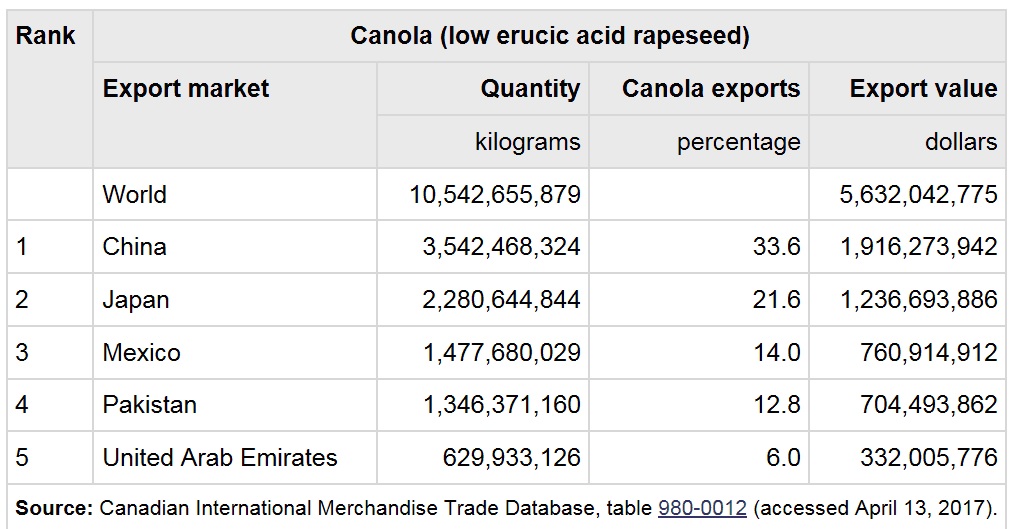The image size is (1010, 529).
Task: Click the Pakistan market cell
Action: coord(149,404)
